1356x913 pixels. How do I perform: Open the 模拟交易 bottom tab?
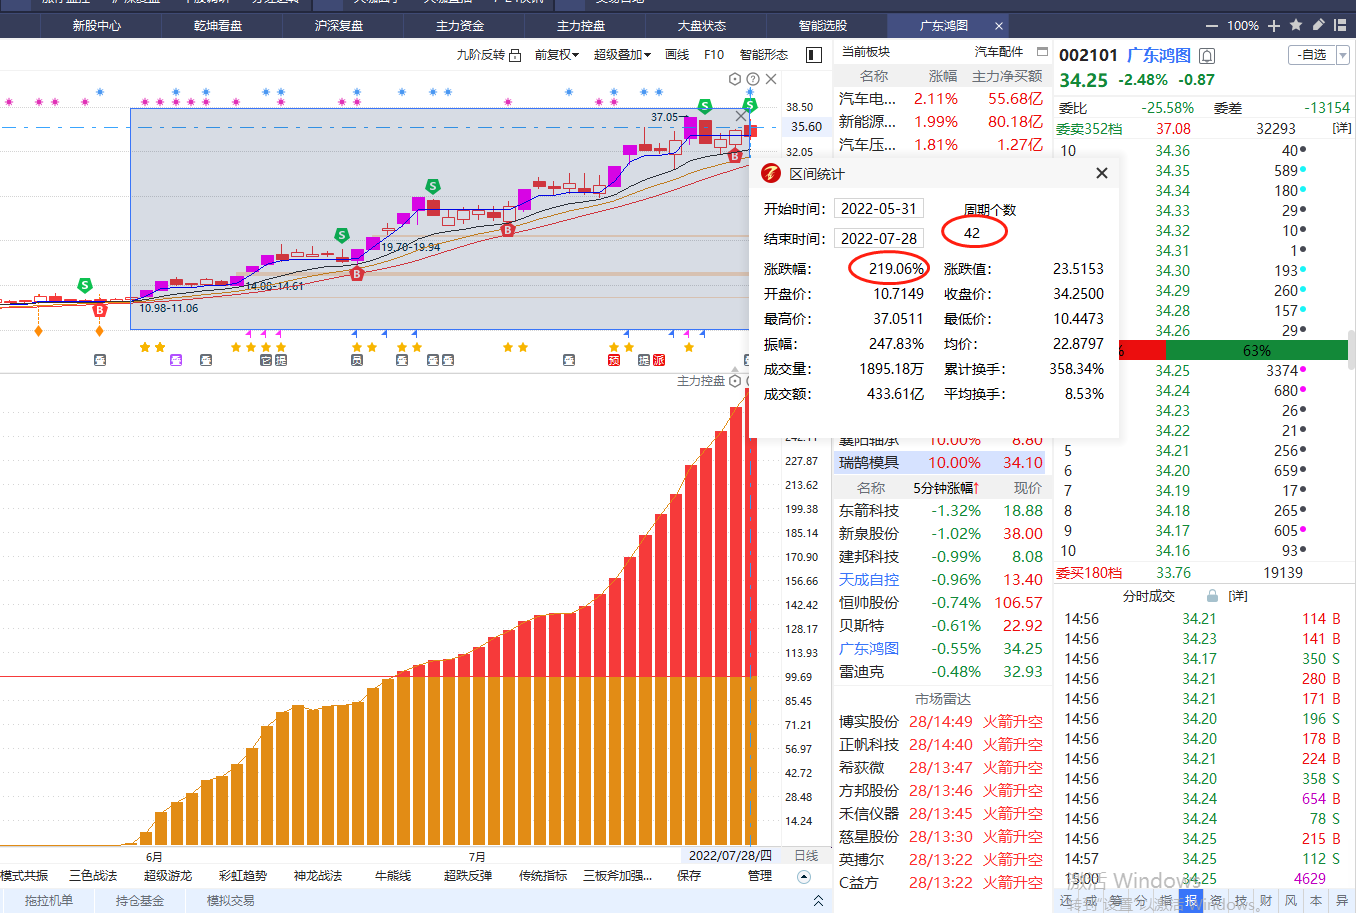(x=230, y=901)
